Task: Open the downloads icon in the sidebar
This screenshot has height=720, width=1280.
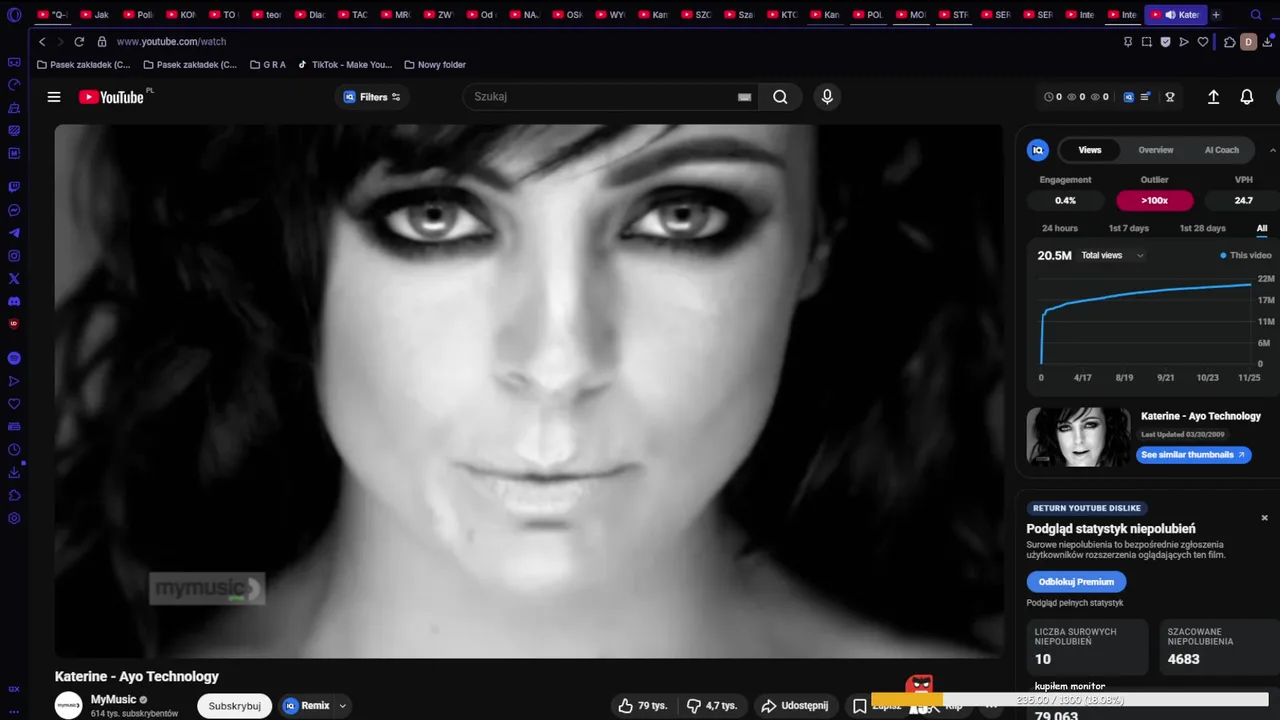Action: (x=14, y=473)
